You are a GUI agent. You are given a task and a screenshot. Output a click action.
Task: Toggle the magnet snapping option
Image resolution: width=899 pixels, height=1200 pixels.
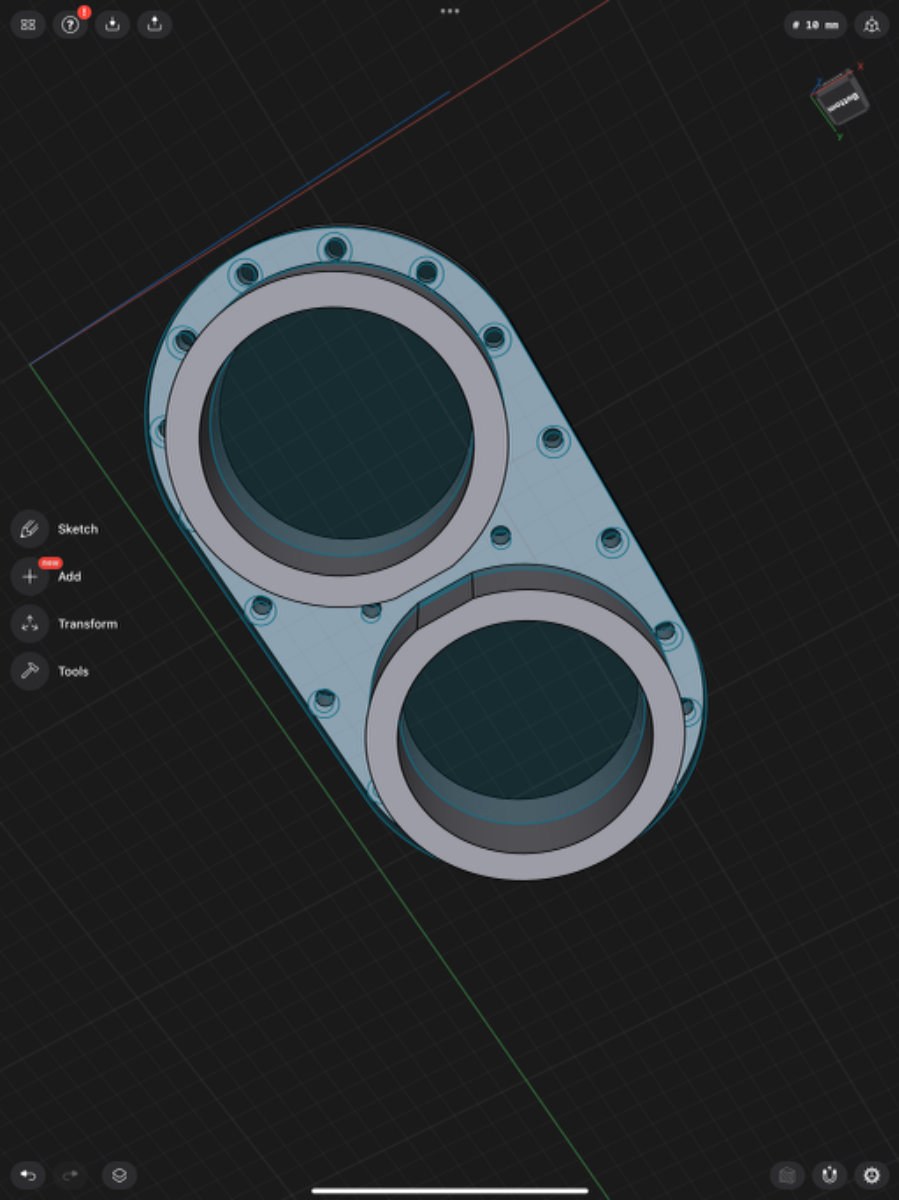tap(829, 1175)
